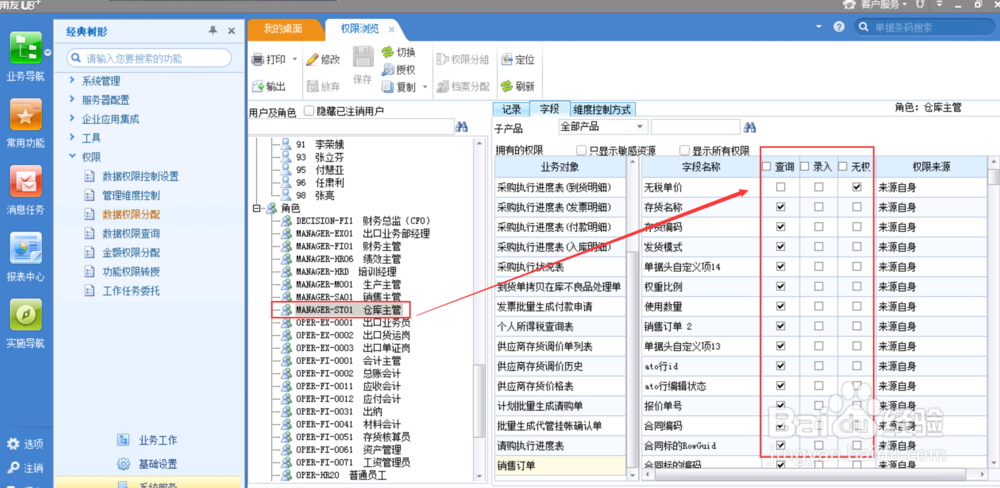Click the 切换 switch button
The image size is (1000, 488).
(399, 52)
